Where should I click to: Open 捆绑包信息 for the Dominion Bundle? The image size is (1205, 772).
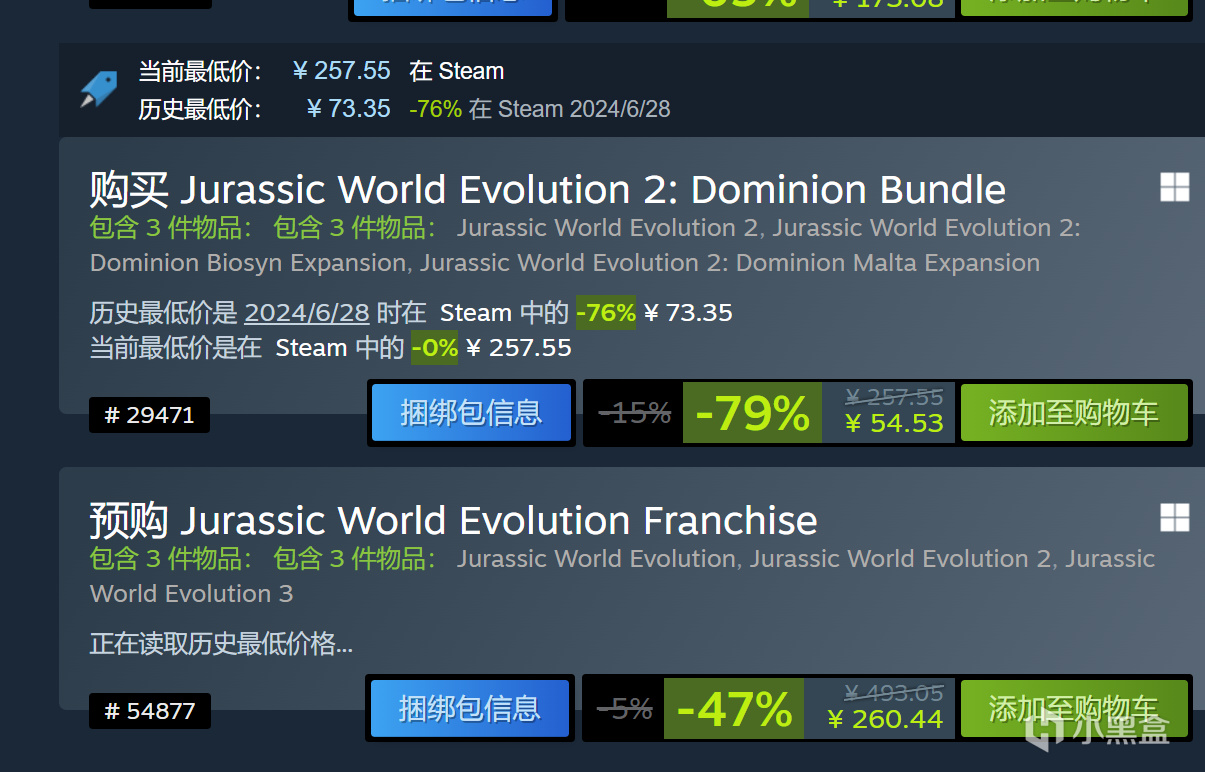[x=471, y=412]
